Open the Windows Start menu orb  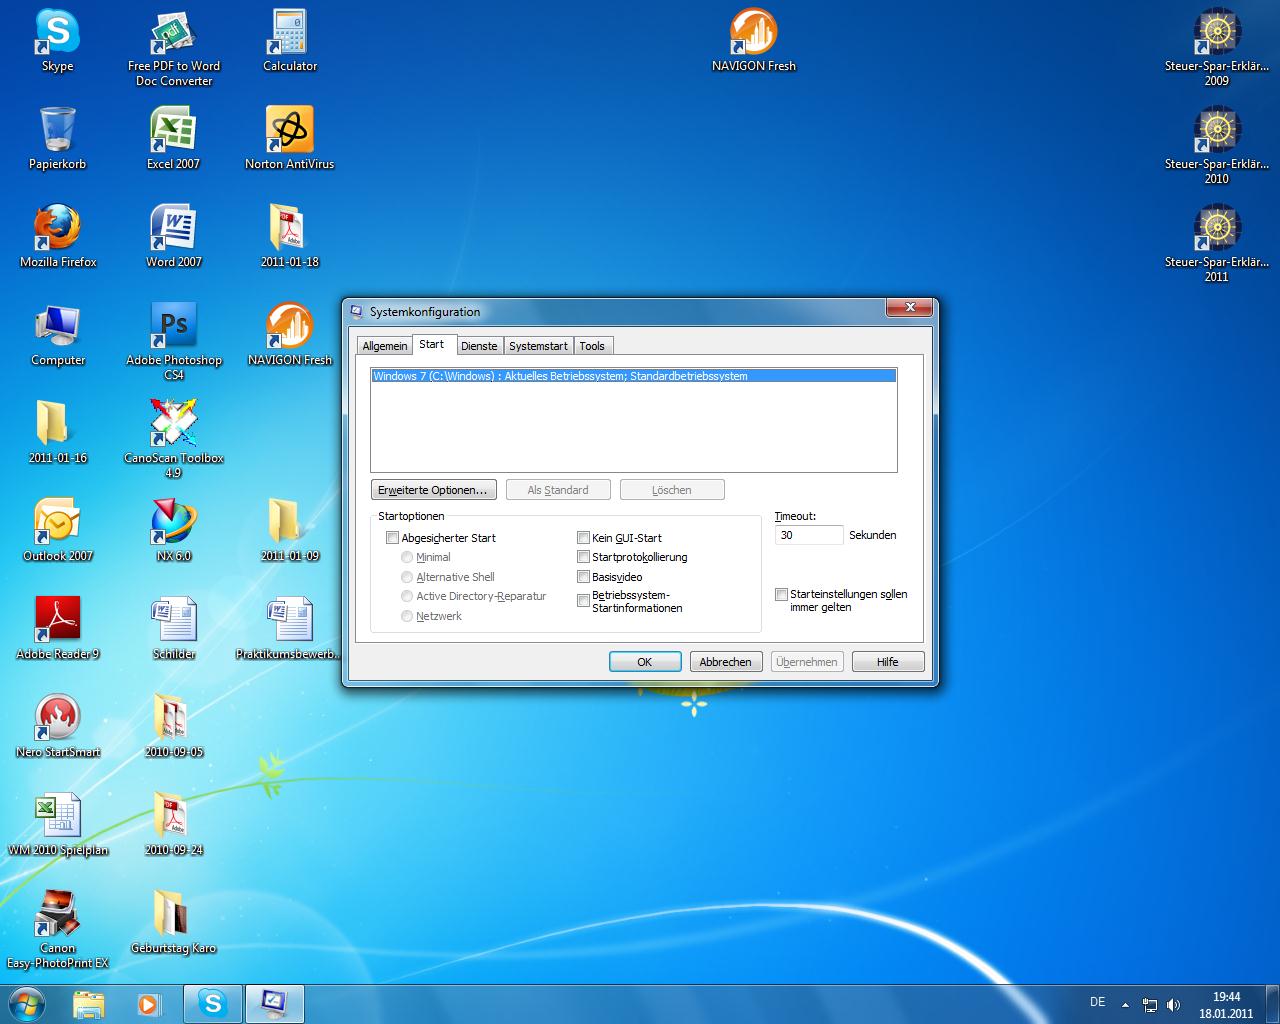(27, 1003)
